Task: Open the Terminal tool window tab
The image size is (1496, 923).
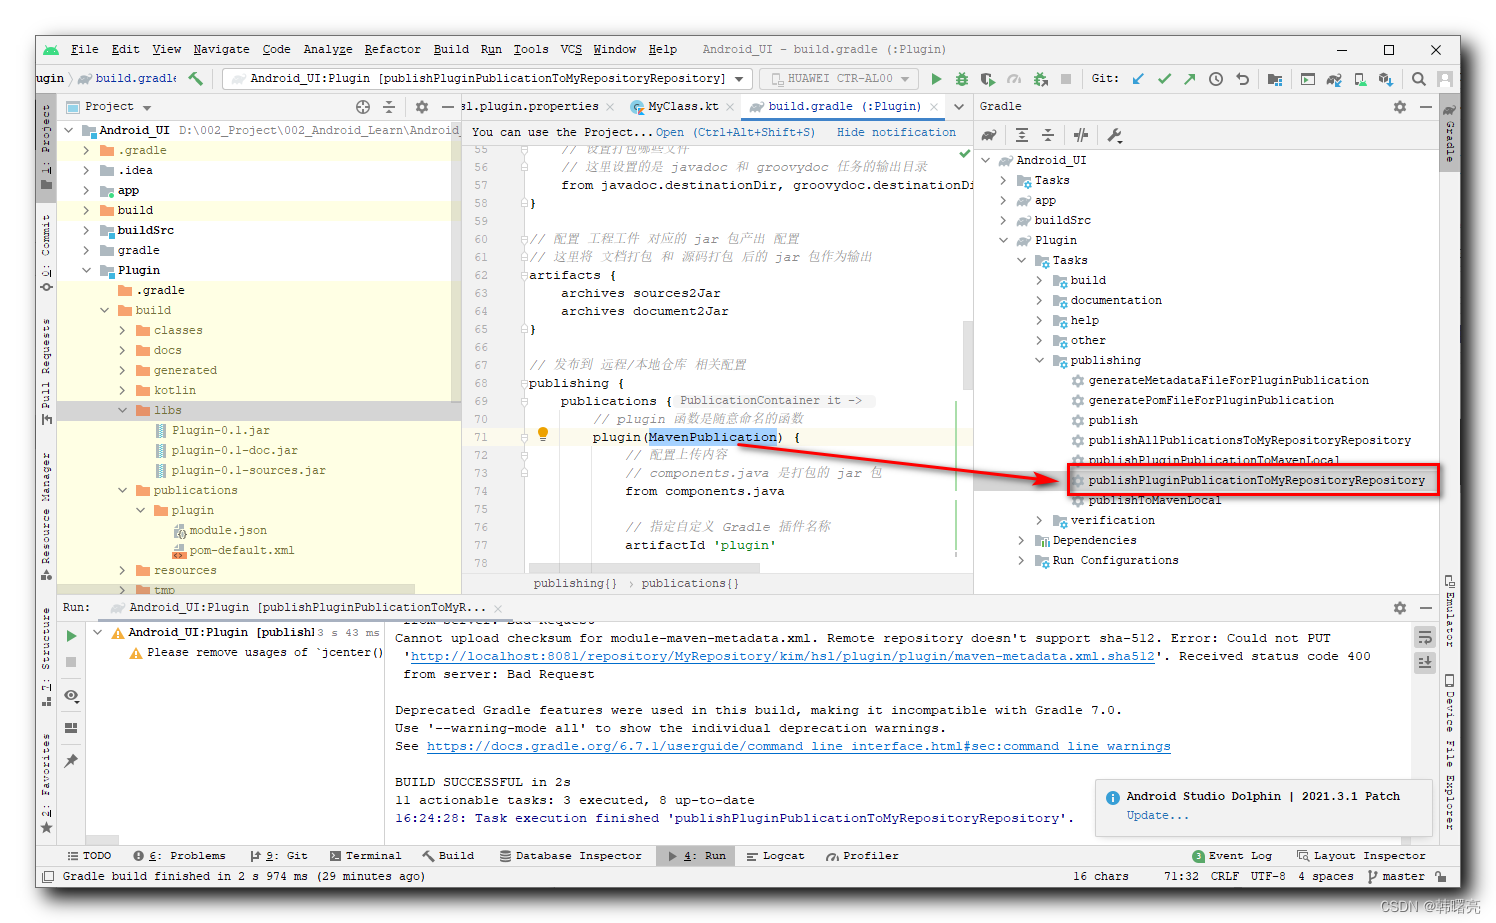Action: click(365, 856)
